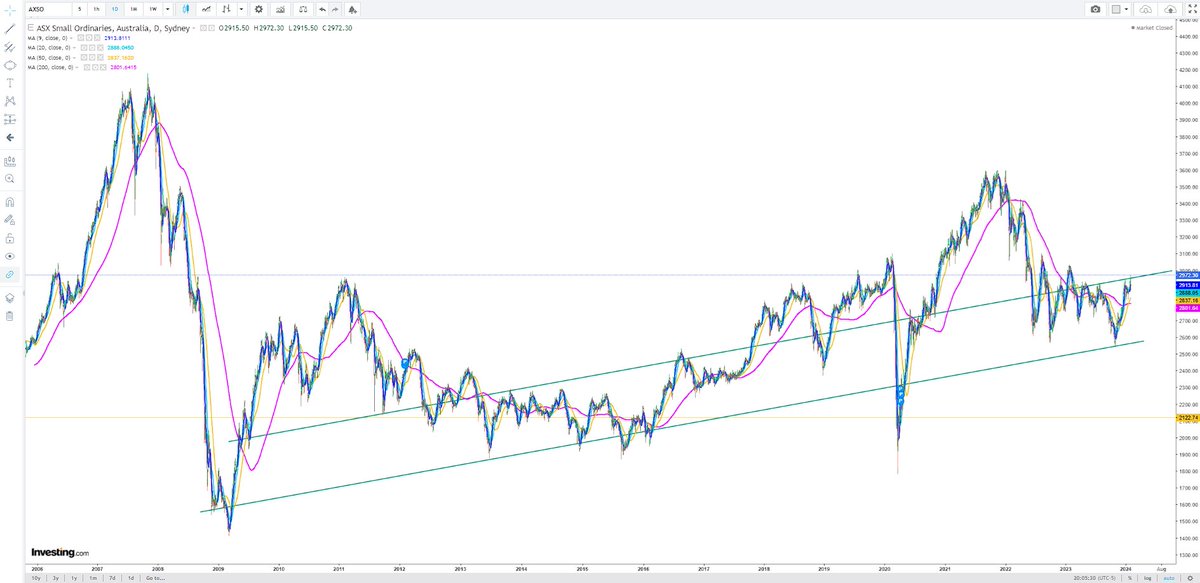Image resolution: width=1200 pixels, height=583 pixels.
Task: Click the Investing.com logo link
Action: click(x=60, y=552)
